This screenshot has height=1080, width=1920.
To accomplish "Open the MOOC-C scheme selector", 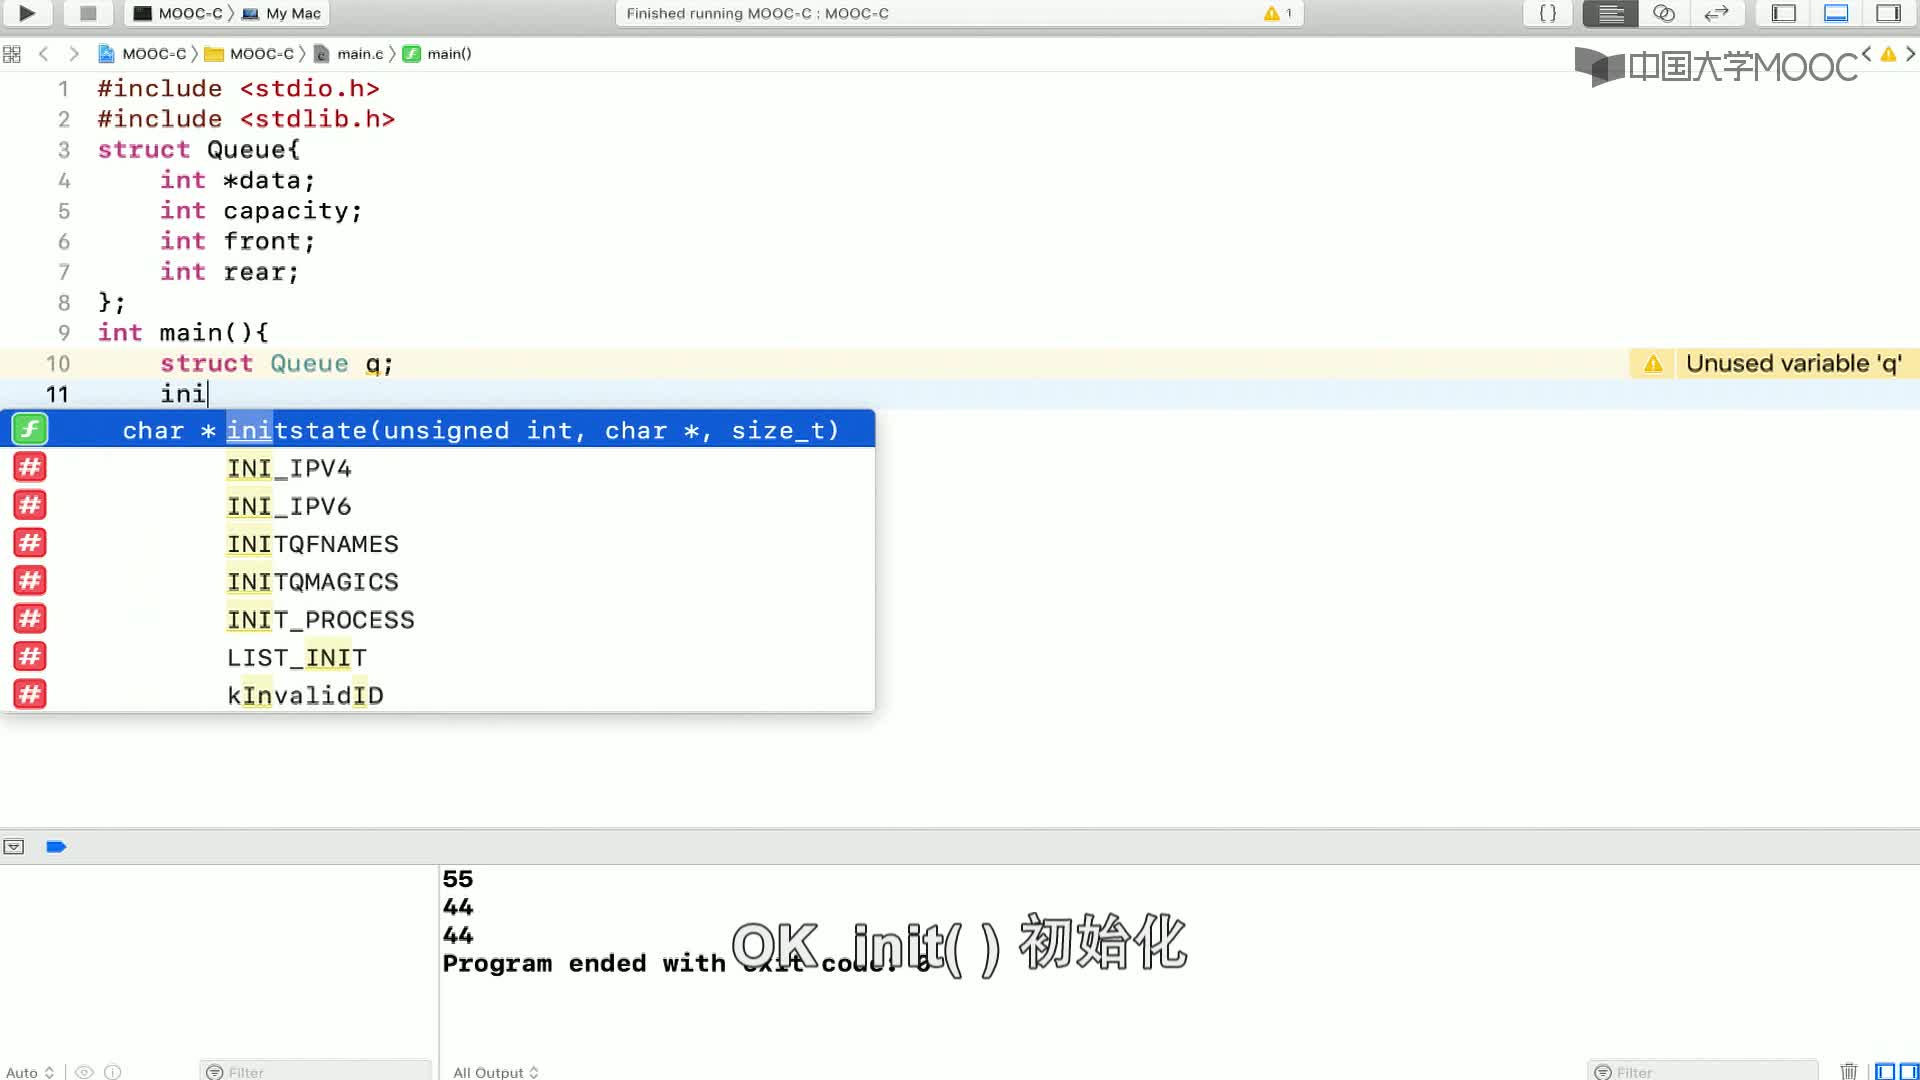I will (180, 13).
